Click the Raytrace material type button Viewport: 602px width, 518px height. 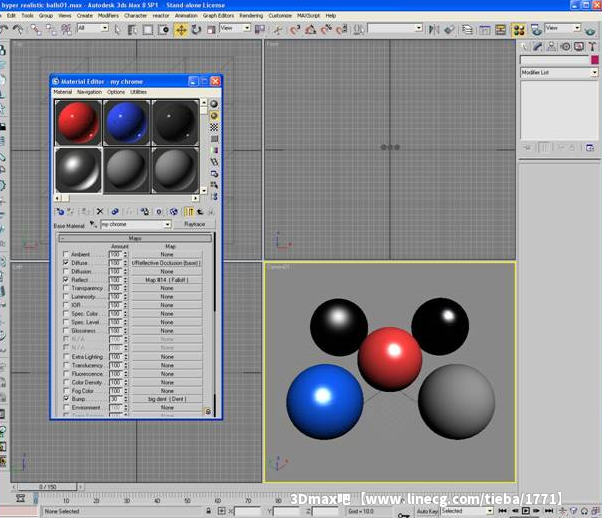(x=195, y=224)
